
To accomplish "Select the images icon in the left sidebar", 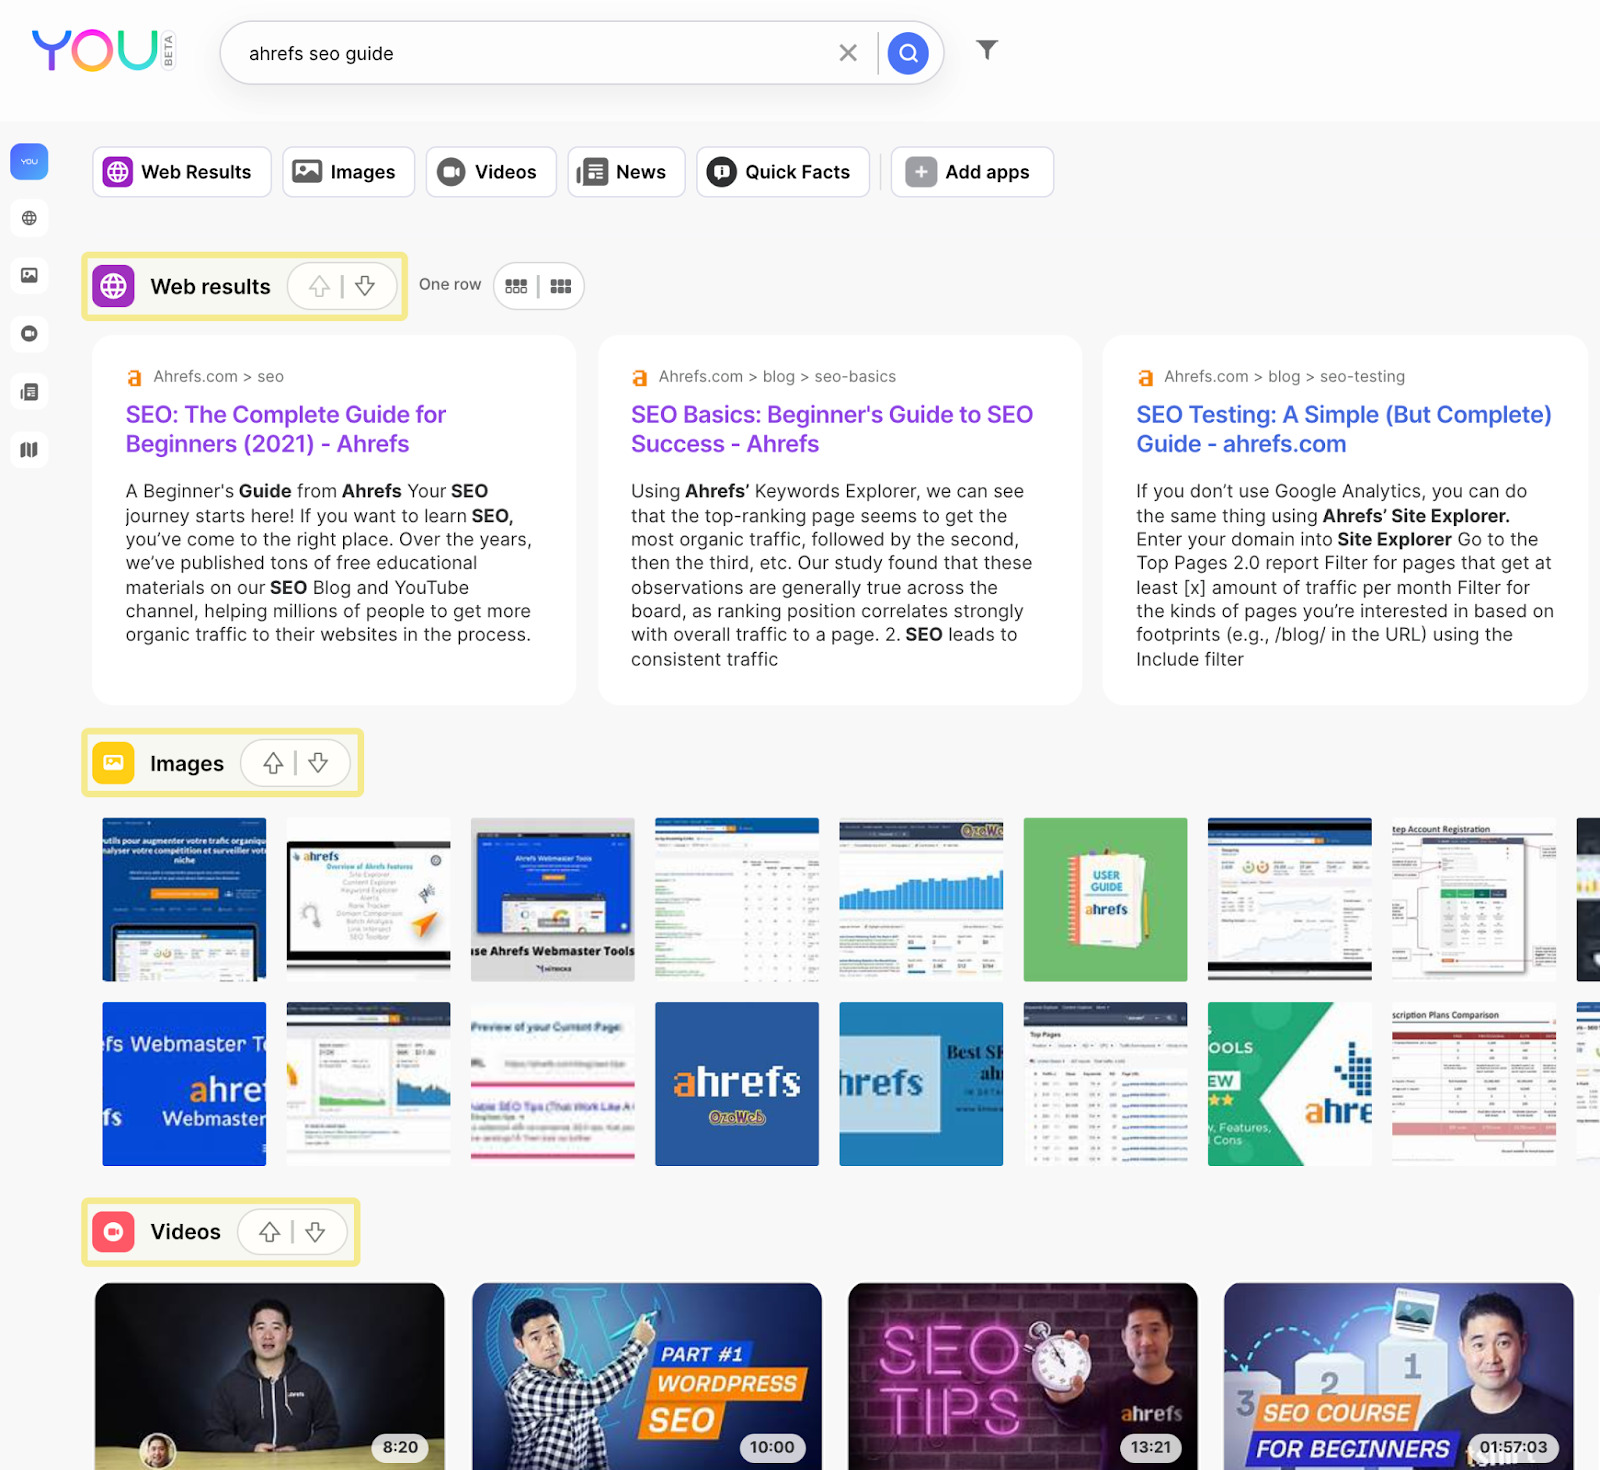I will pyautogui.click(x=29, y=275).
